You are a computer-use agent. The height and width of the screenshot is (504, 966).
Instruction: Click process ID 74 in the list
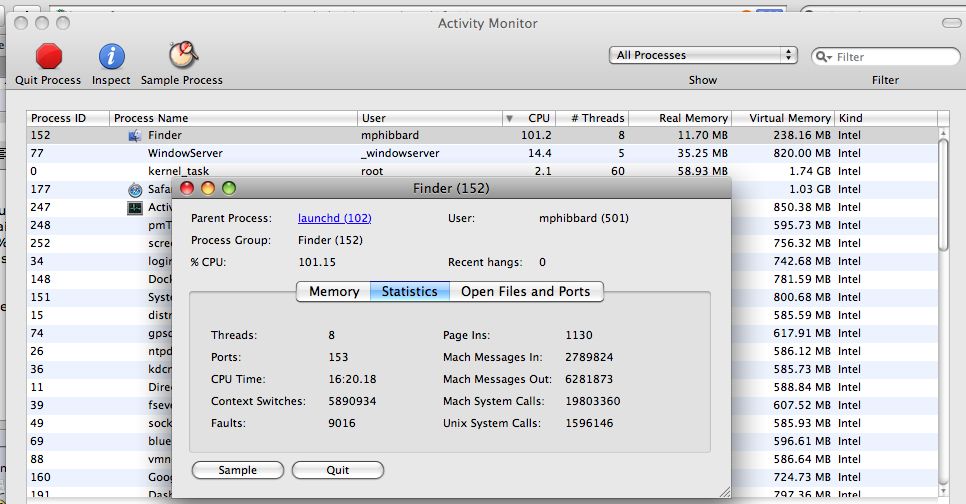(x=37, y=333)
